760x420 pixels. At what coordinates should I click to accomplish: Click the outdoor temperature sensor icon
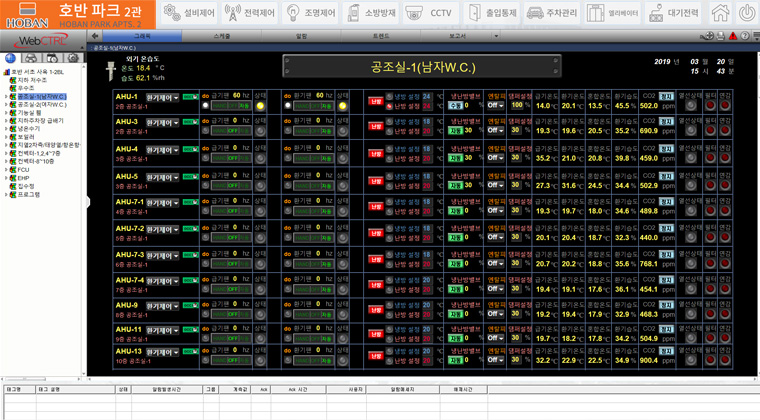point(111,71)
